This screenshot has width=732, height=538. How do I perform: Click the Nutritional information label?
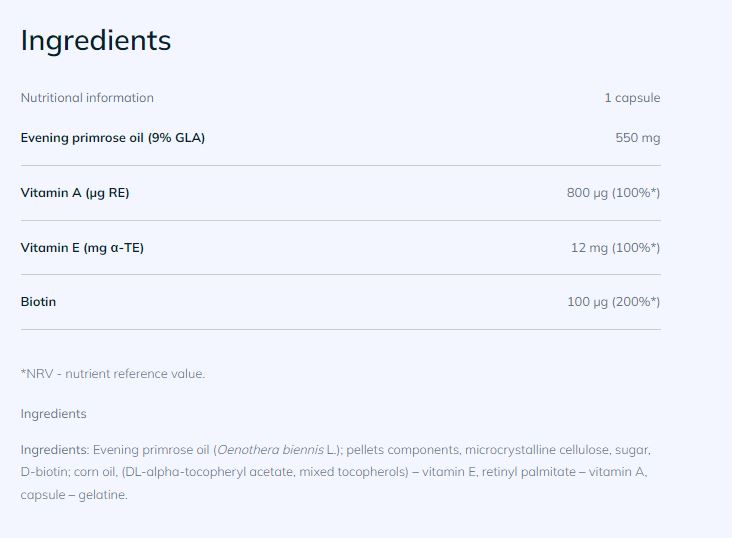coord(87,98)
